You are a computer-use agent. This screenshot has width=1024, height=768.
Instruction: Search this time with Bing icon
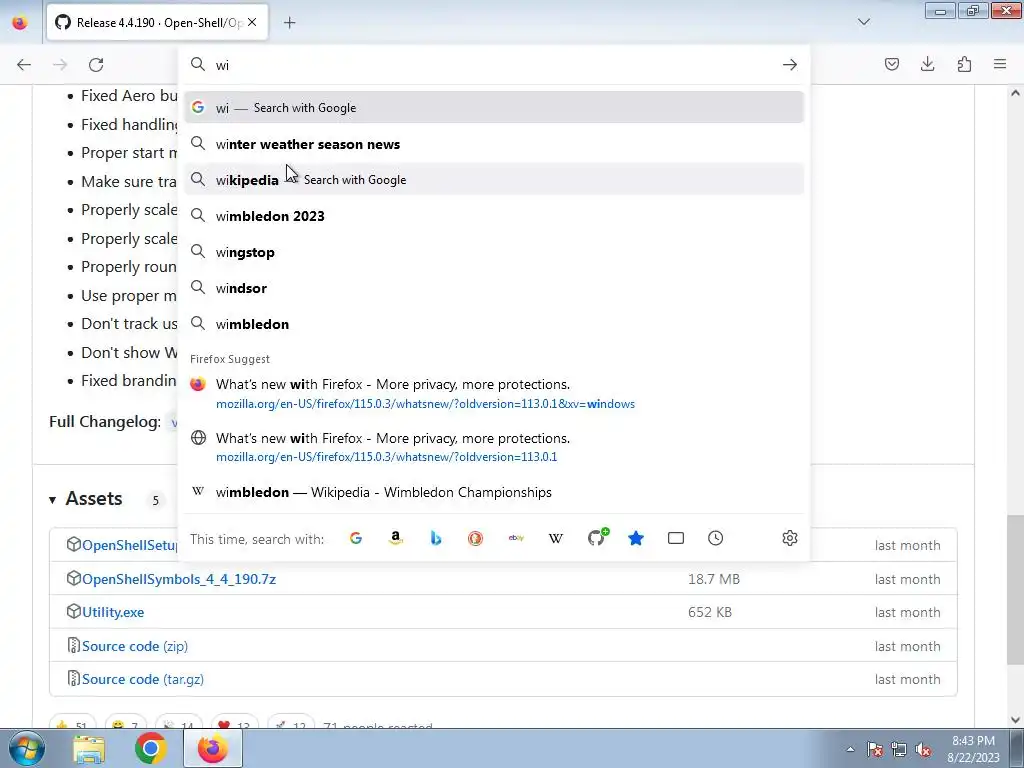point(436,538)
